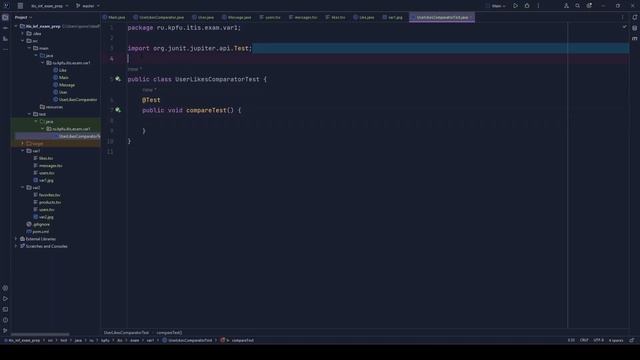Screen dimensions: 640x360
Task: Expand External Libraries node
Action: [x=16, y=239]
